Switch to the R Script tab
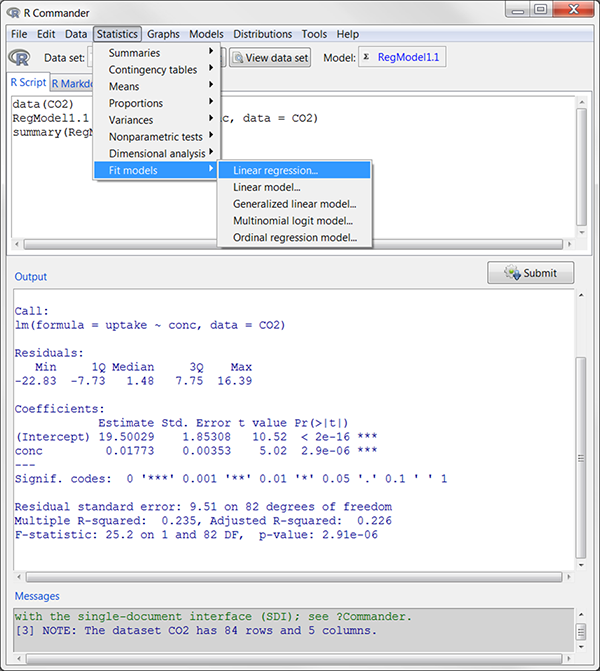 coord(28,82)
